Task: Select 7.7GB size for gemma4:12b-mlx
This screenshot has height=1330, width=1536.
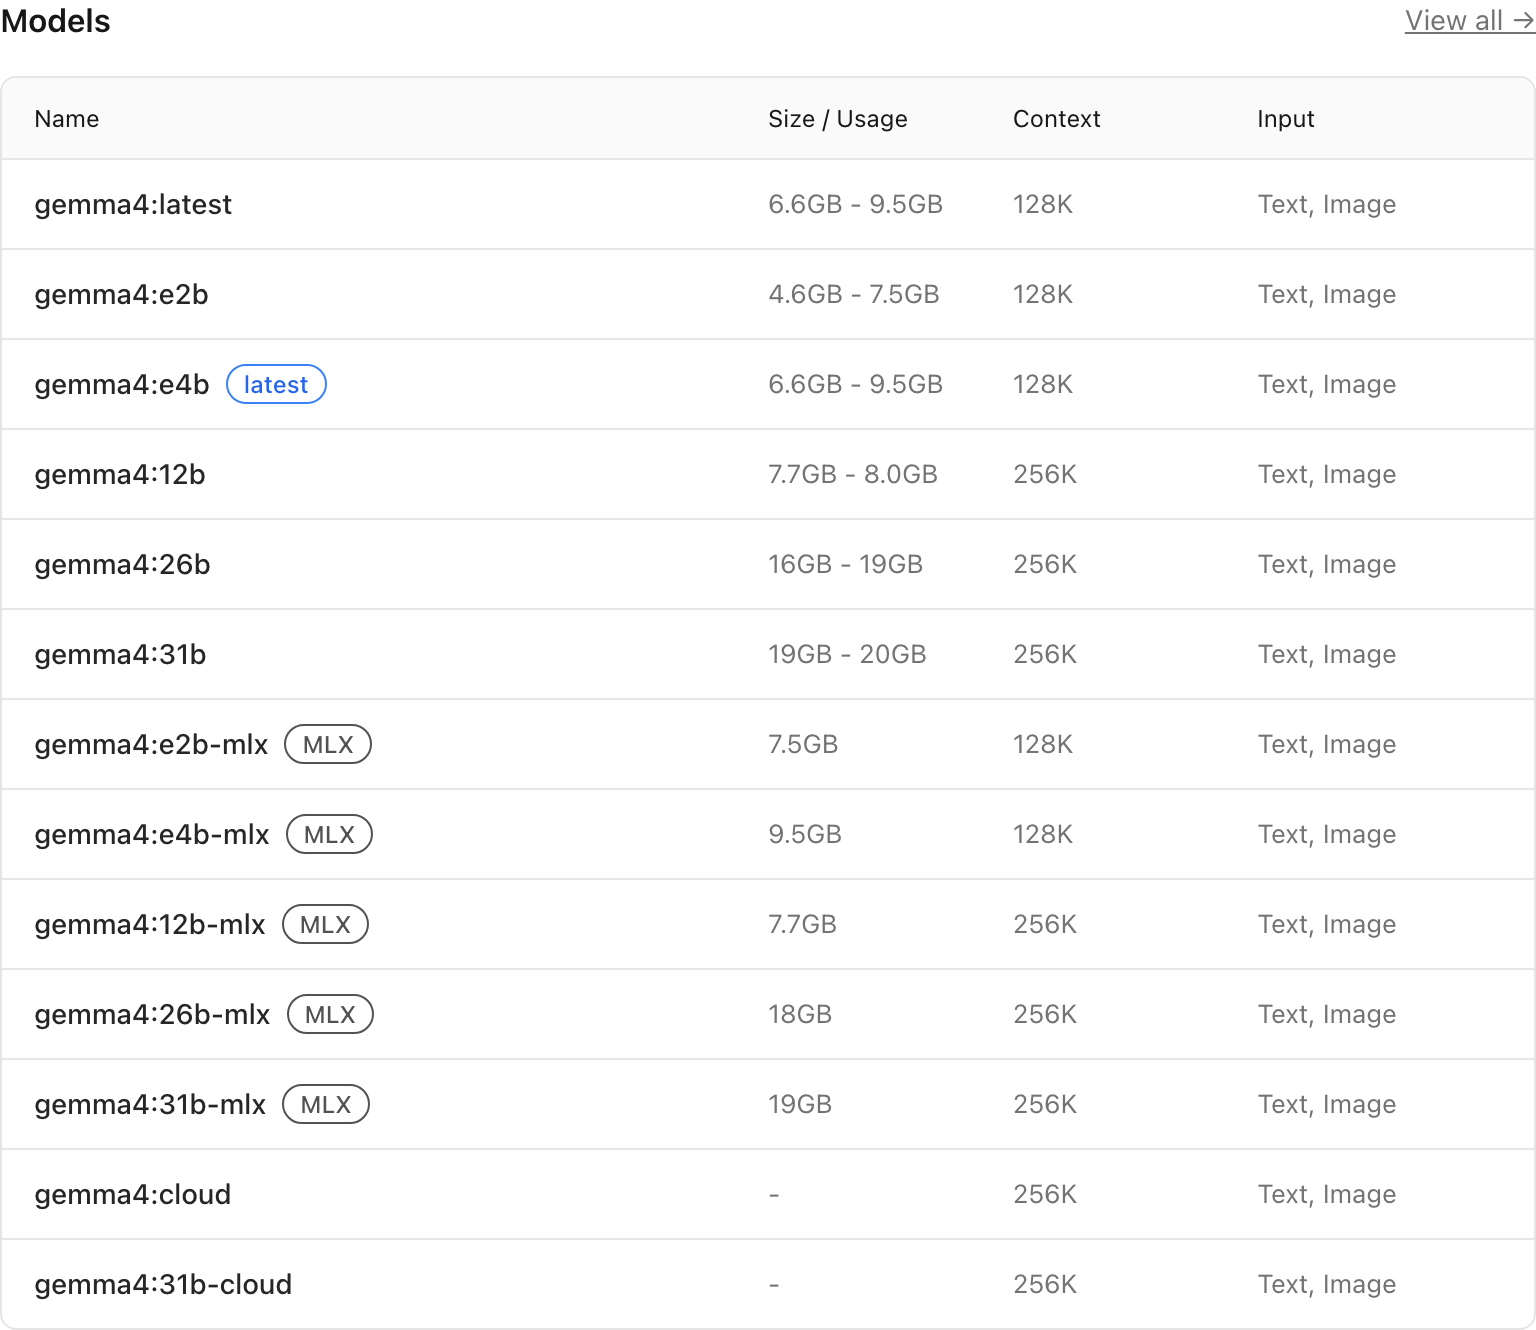Action: point(802,924)
